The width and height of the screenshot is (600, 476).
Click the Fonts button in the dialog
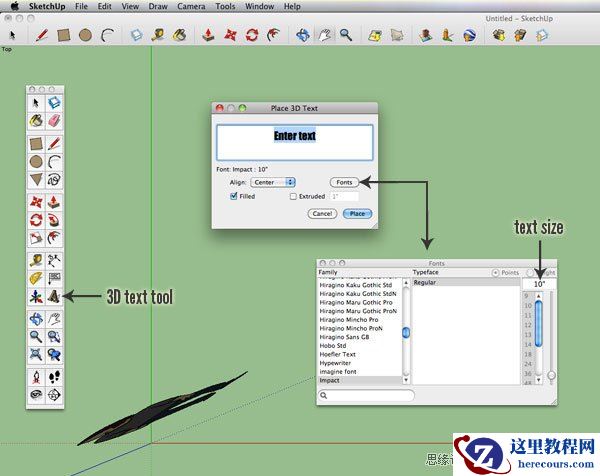344,183
